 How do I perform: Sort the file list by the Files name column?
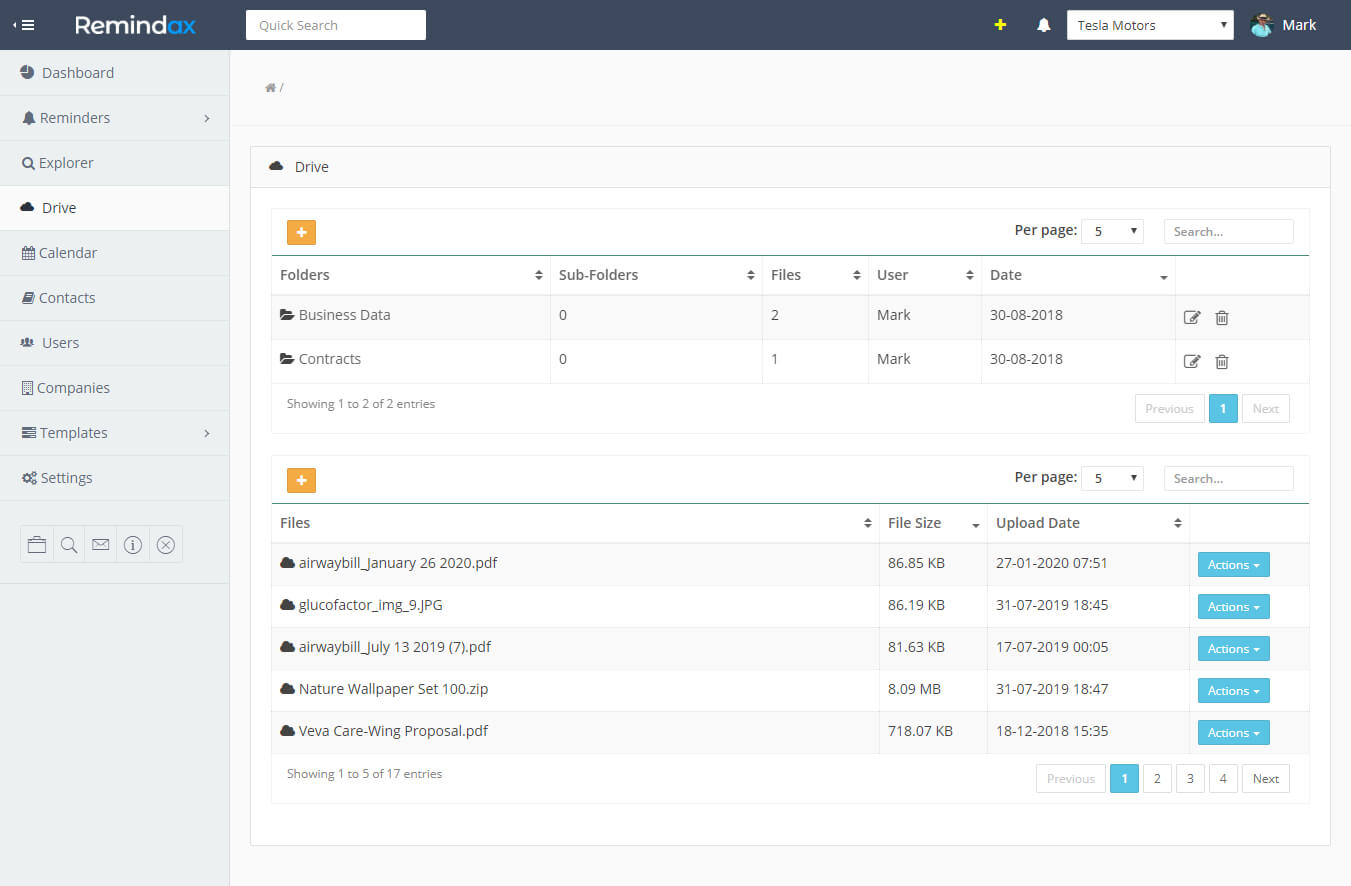[576, 523]
